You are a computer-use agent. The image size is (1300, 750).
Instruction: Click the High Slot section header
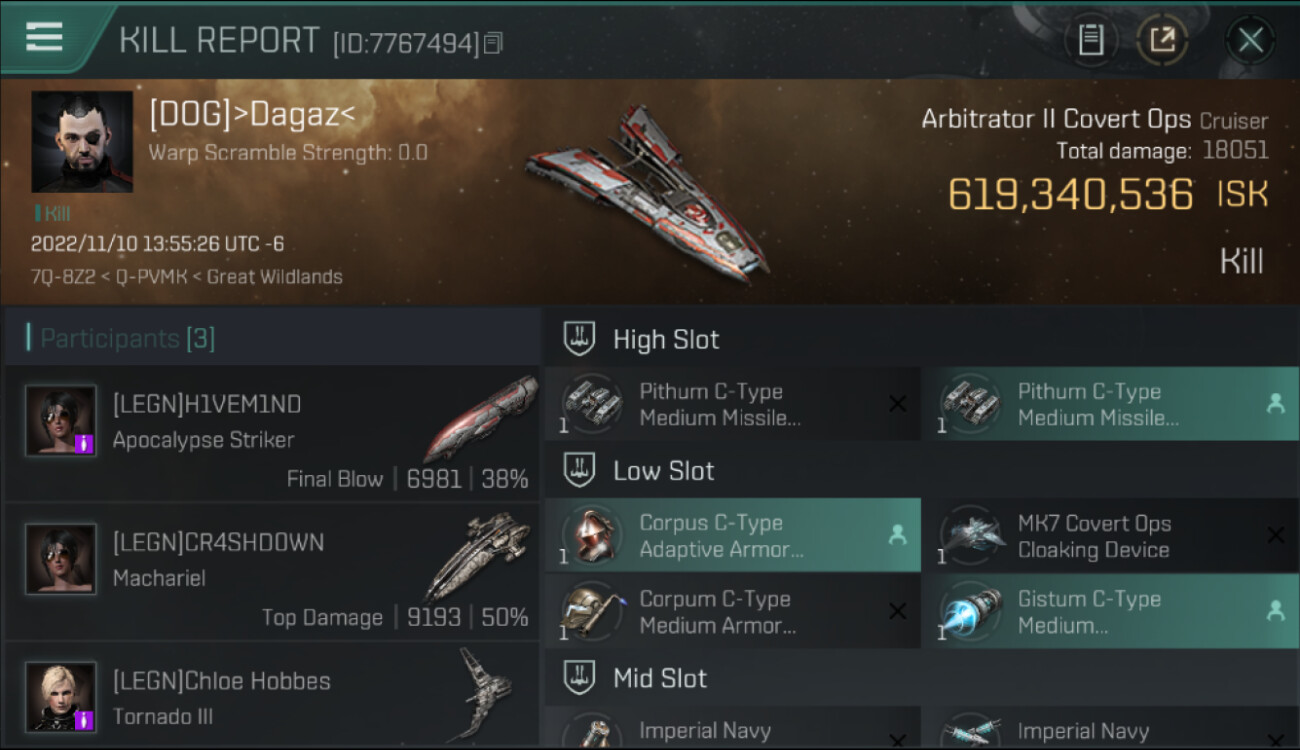[666, 339]
